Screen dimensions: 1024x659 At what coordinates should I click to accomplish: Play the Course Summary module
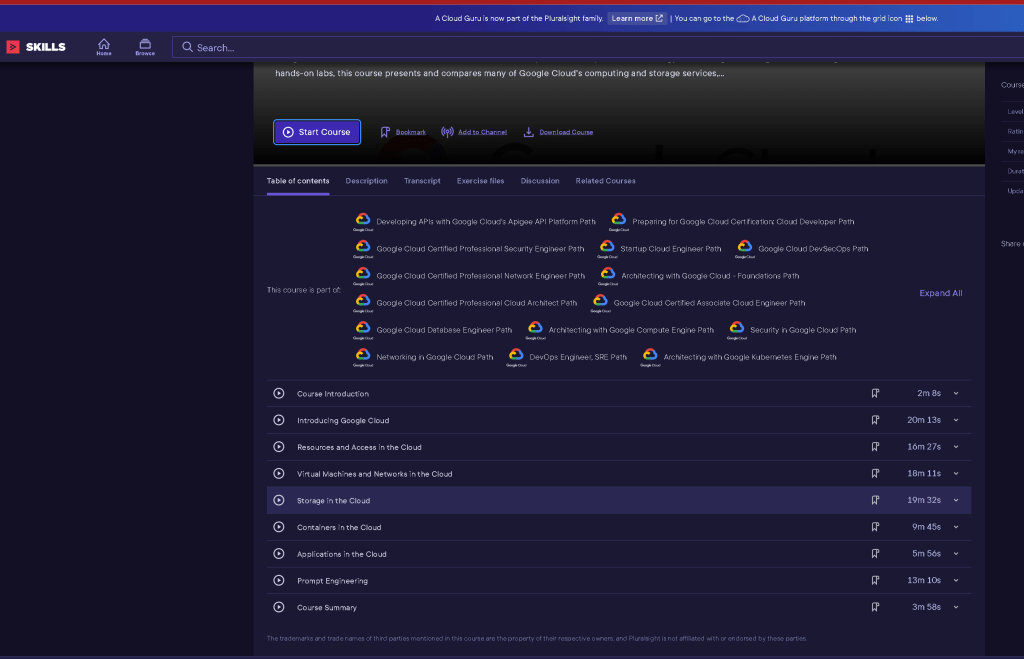point(279,607)
